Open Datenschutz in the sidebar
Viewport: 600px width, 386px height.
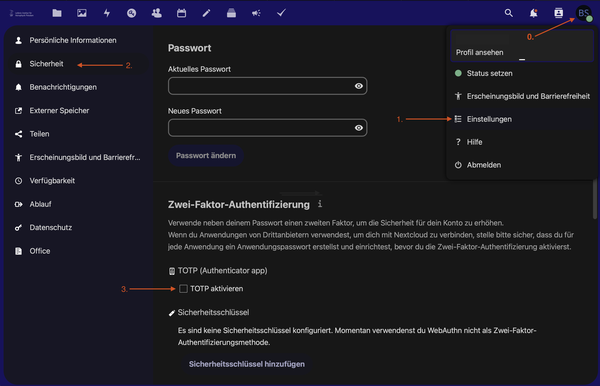[77, 227]
